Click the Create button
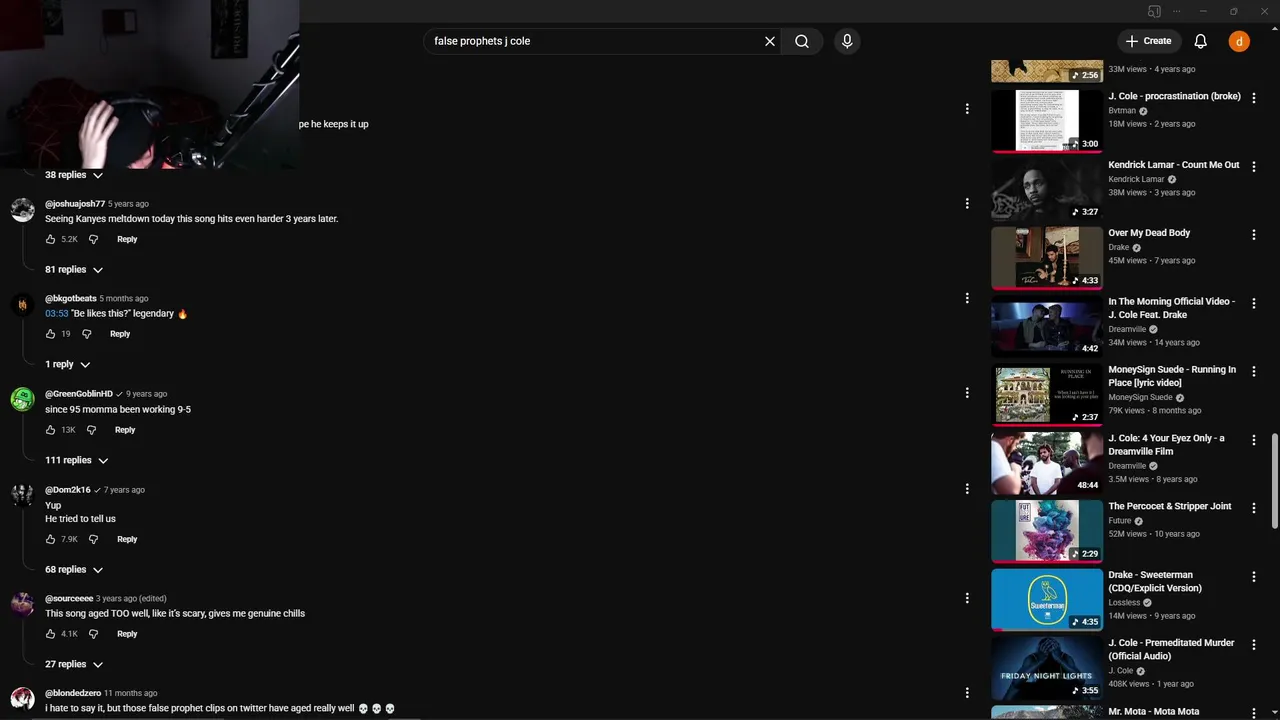Image resolution: width=1280 pixels, height=720 pixels. 1148,41
